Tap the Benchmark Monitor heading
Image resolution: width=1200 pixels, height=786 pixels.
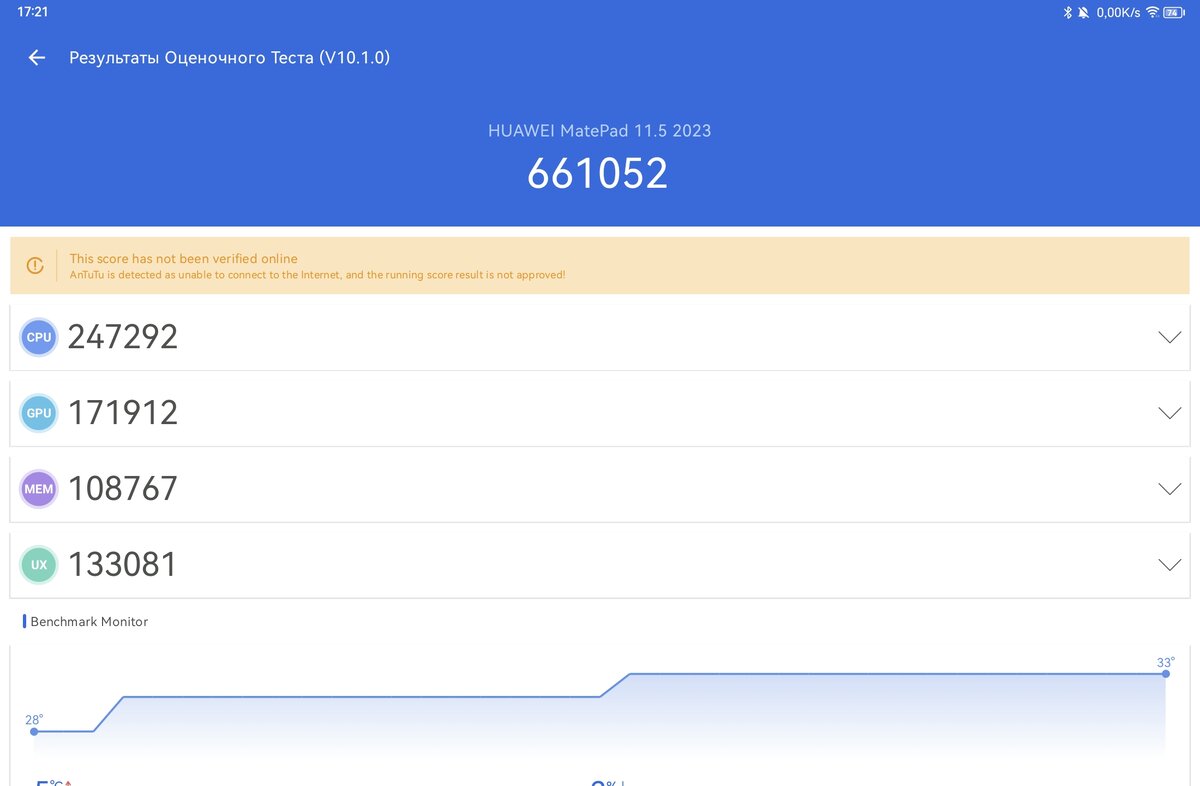pyautogui.click(x=89, y=622)
